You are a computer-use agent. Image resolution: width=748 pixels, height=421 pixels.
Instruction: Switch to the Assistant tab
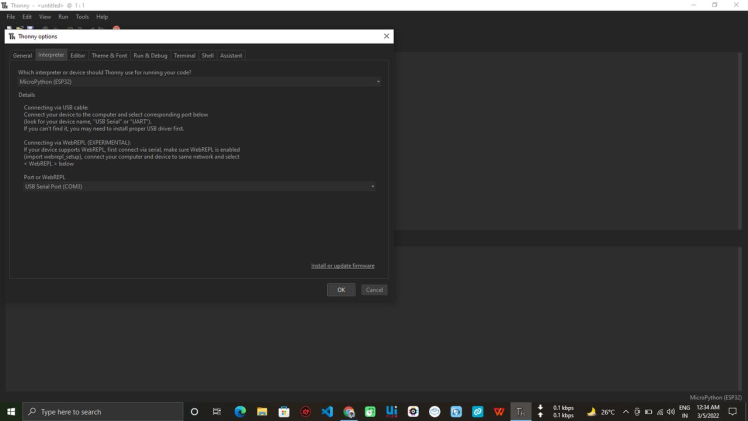point(231,56)
